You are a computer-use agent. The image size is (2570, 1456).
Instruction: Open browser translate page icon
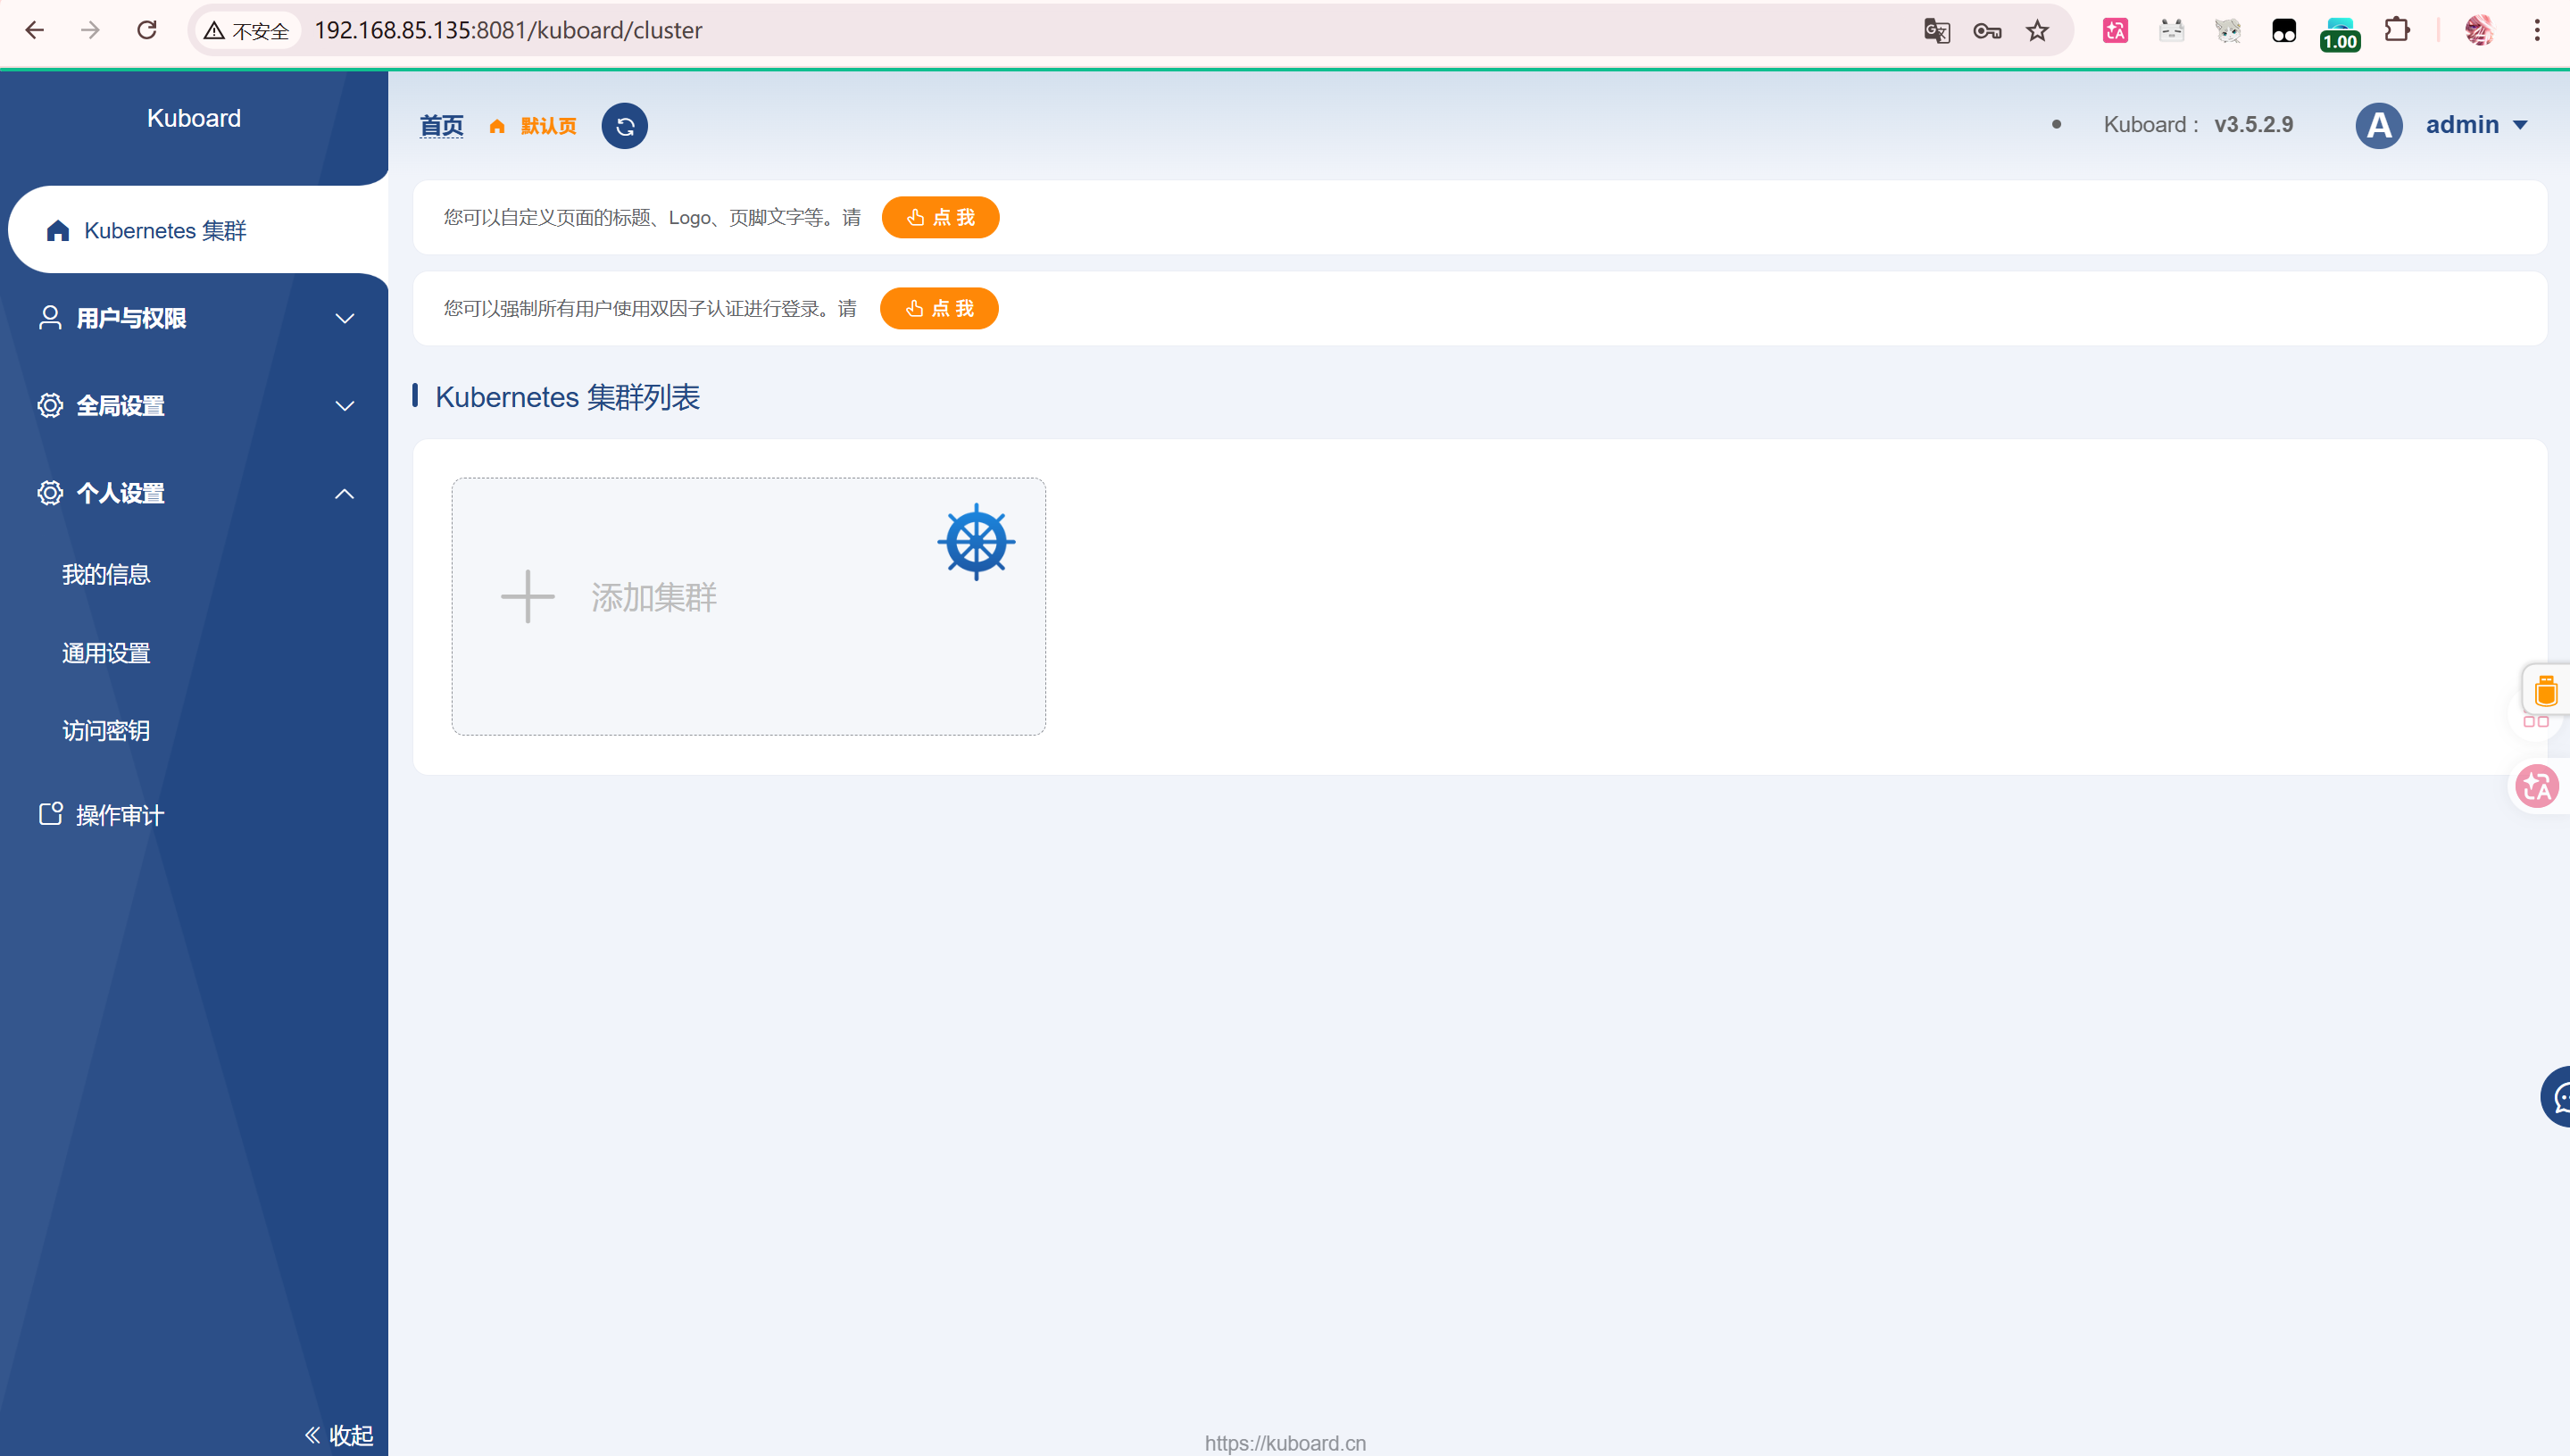pos(1936,31)
